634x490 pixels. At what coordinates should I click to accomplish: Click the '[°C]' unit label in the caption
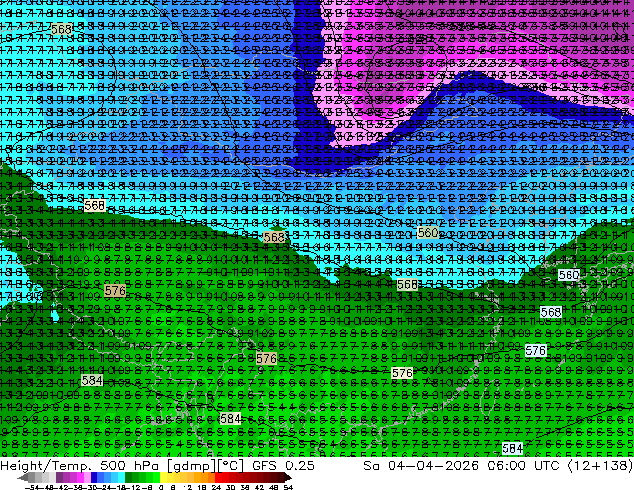point(231,466)
